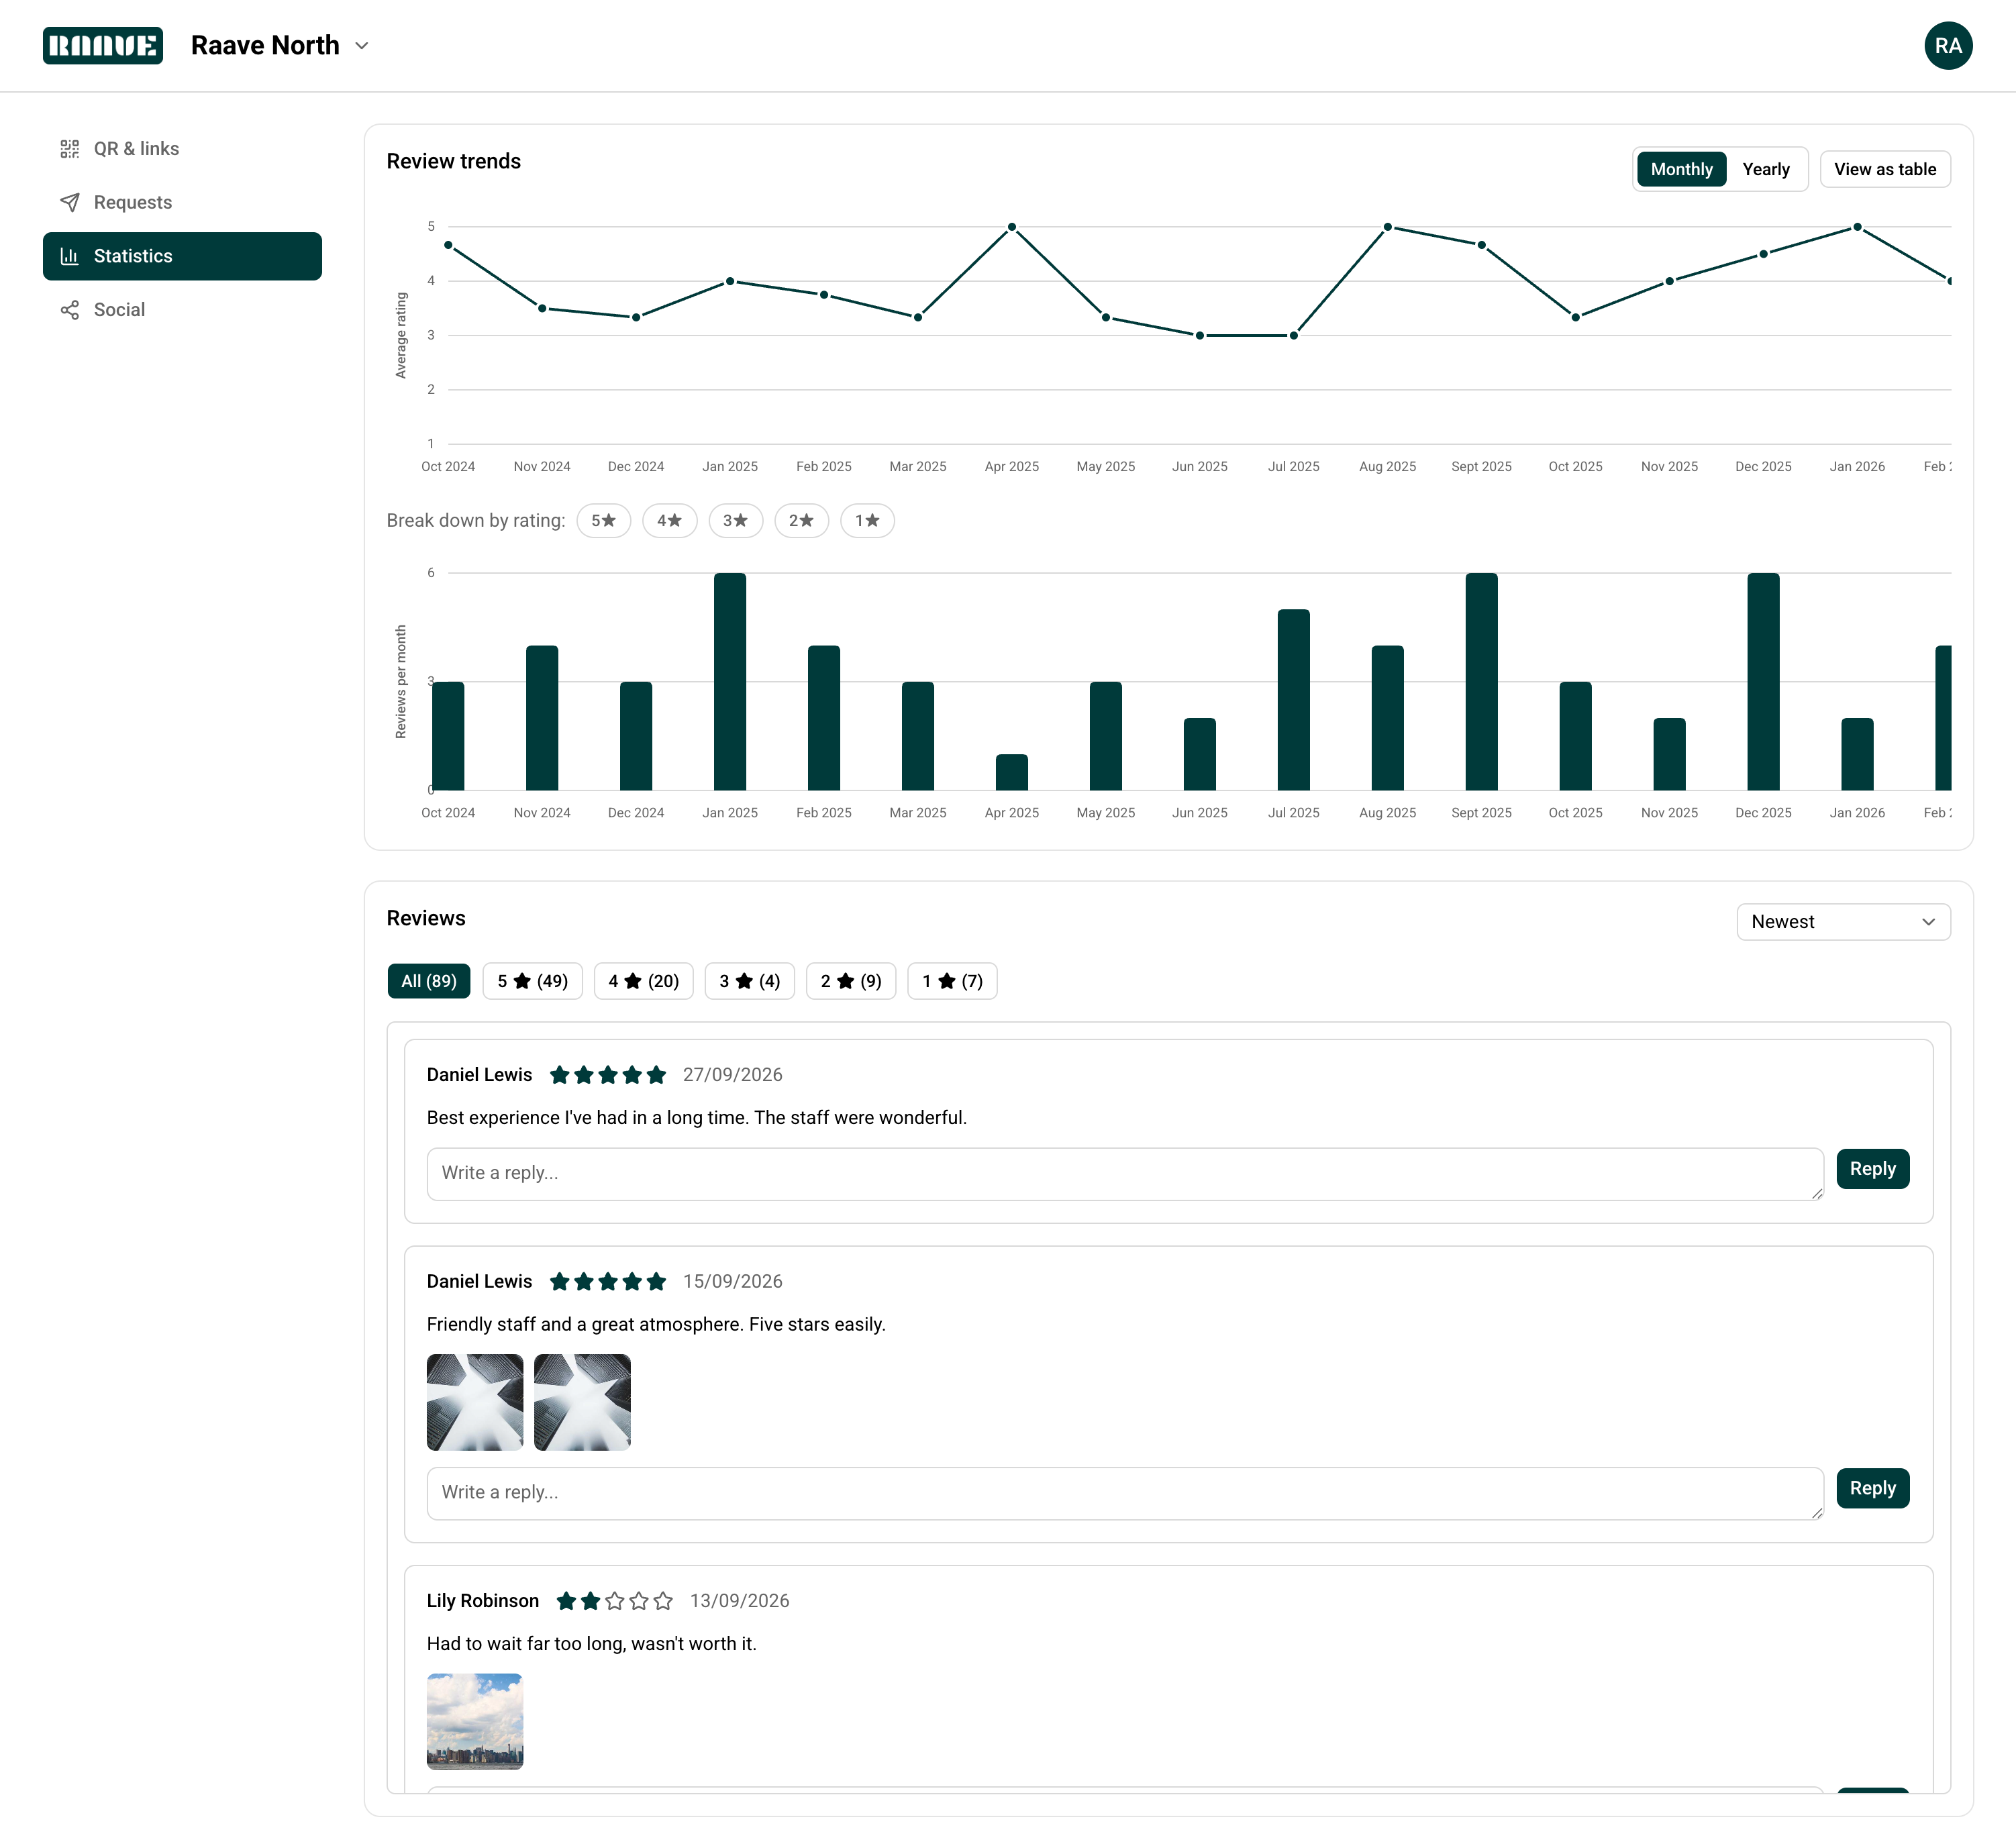Click the Requests paper plane icon
Image resolution: width=2016 pixels, height=1848 pixels.
click(x=70, y=202)
